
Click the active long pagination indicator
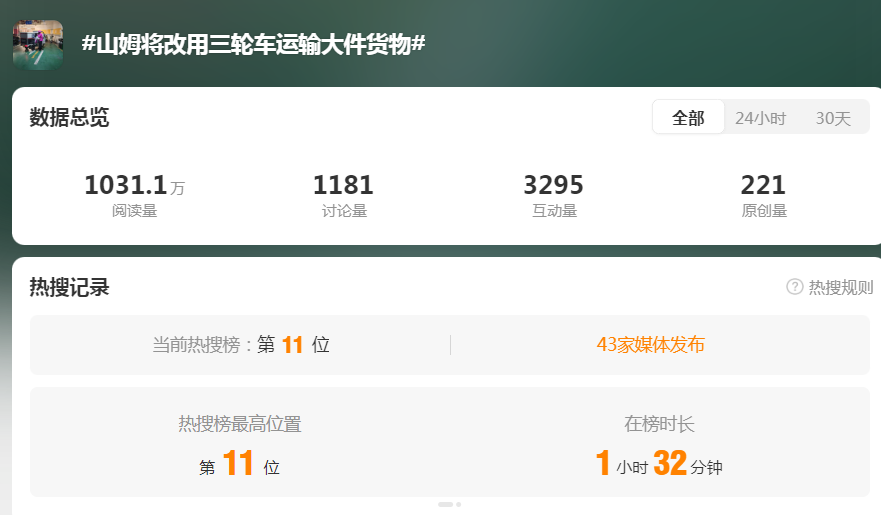(445, 504)
